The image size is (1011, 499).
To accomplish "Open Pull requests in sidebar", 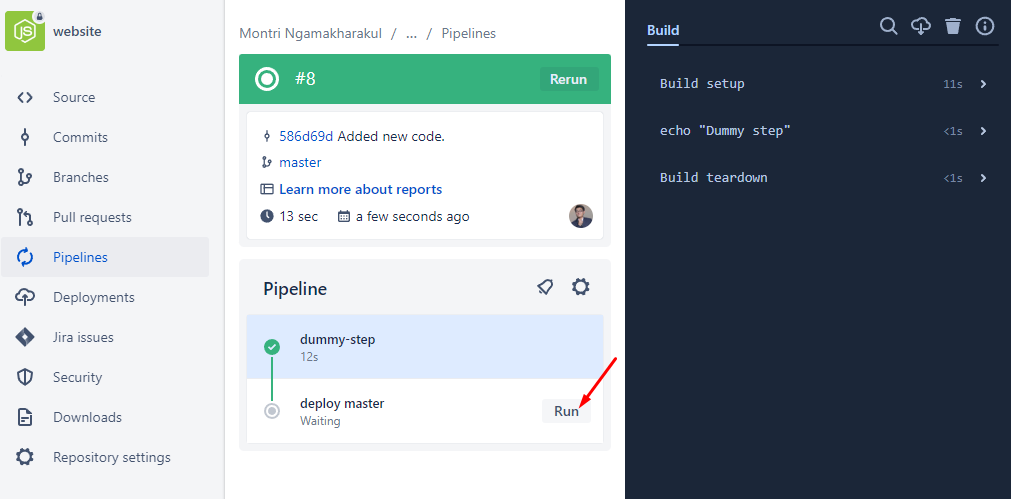I will (92, 217).
